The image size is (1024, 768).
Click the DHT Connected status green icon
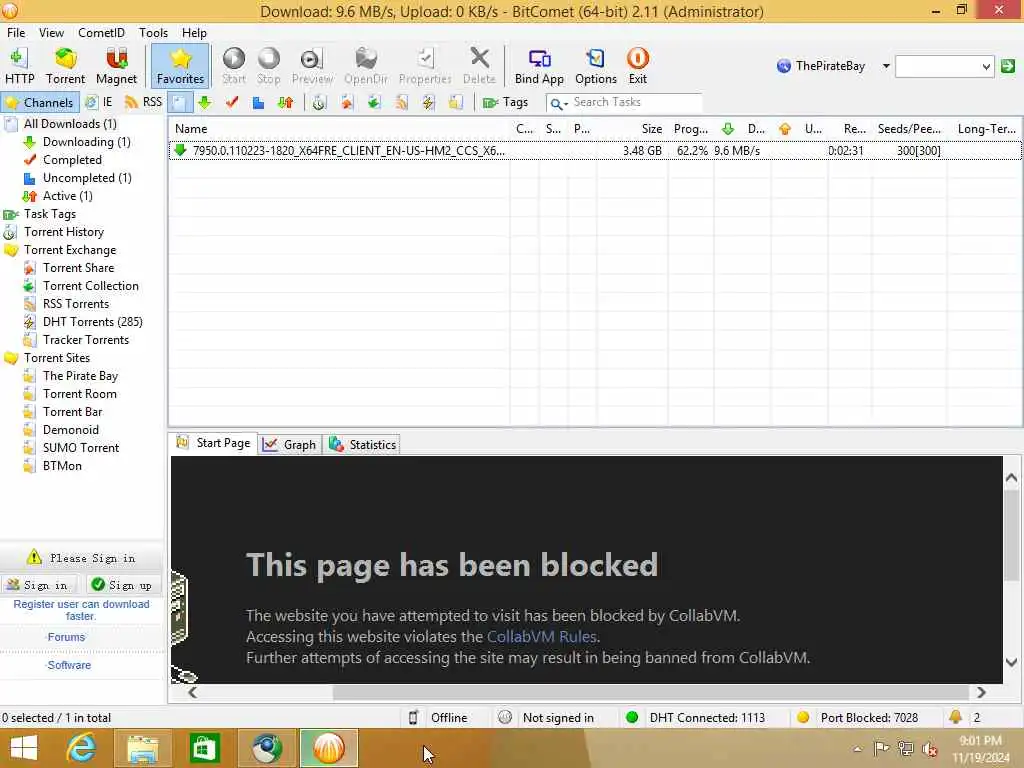632,718
